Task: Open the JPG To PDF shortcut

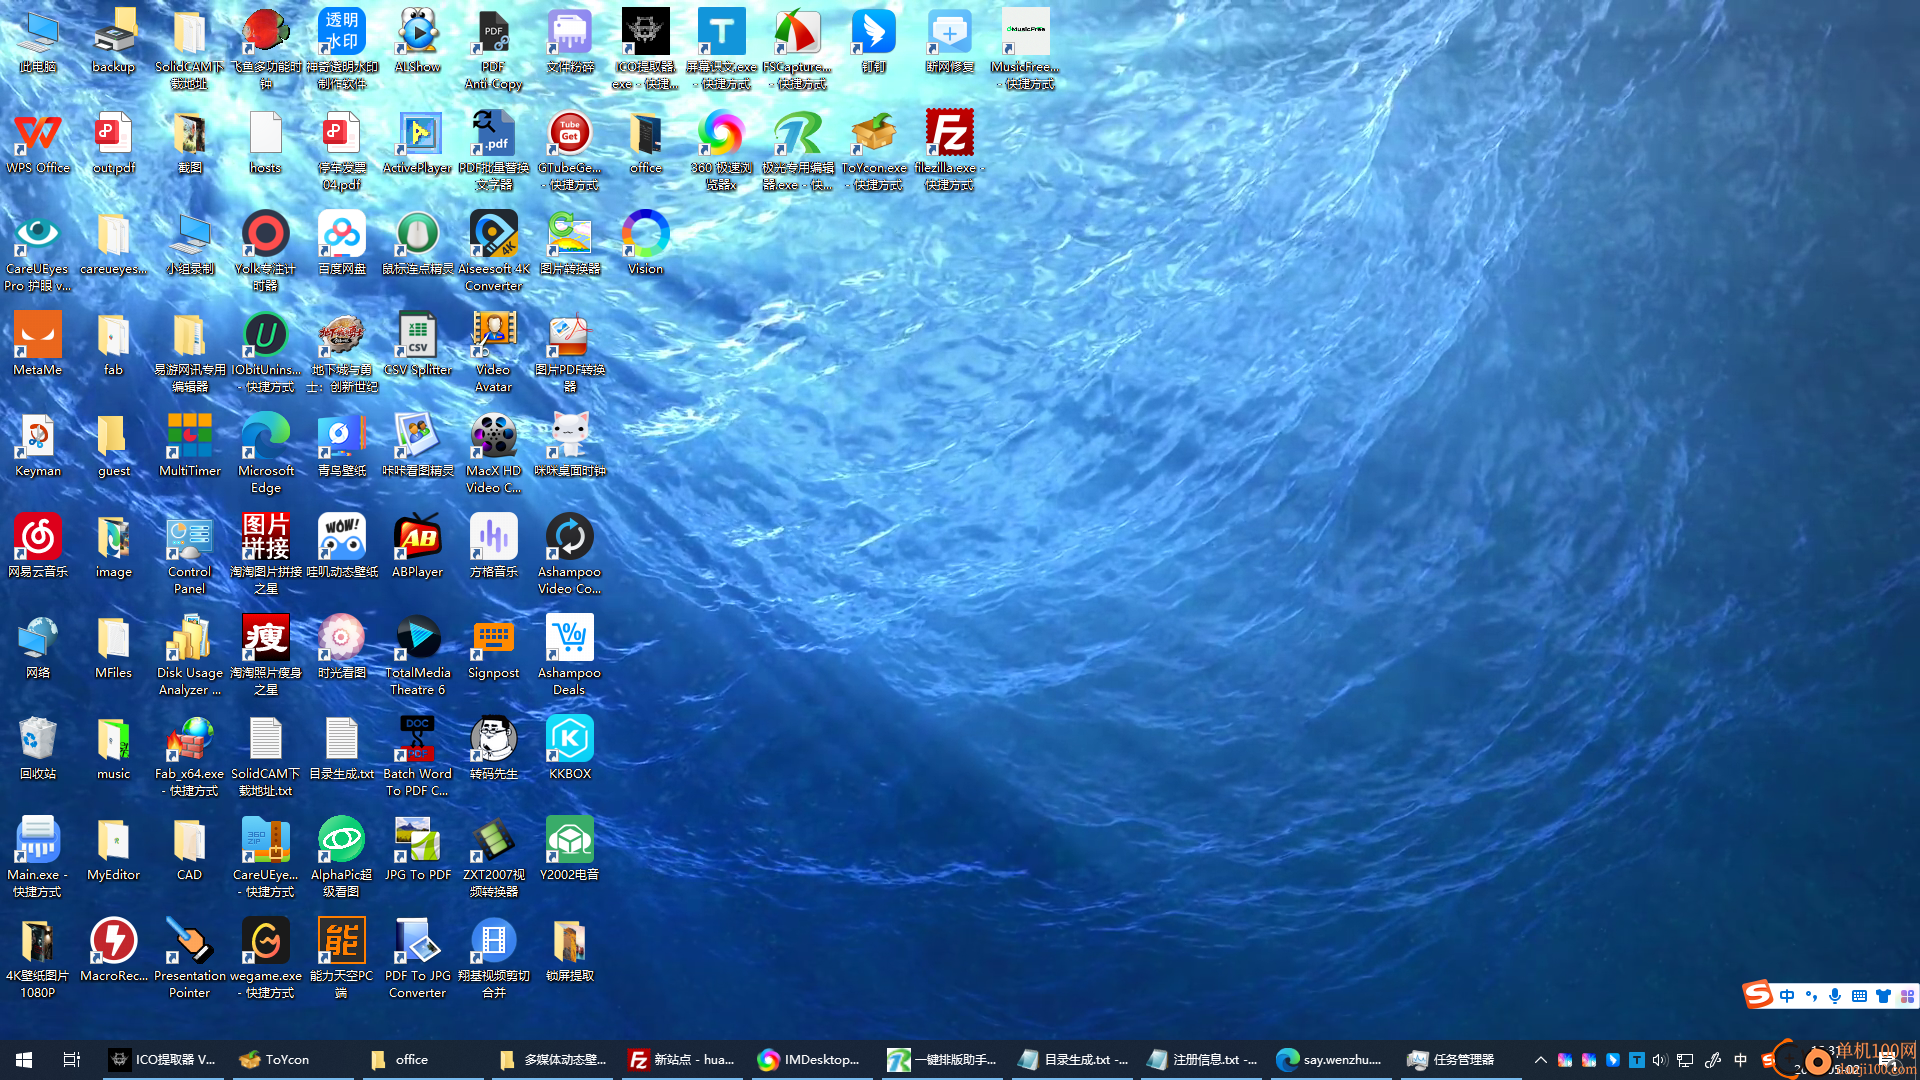Action: click(x=418, y=850)
